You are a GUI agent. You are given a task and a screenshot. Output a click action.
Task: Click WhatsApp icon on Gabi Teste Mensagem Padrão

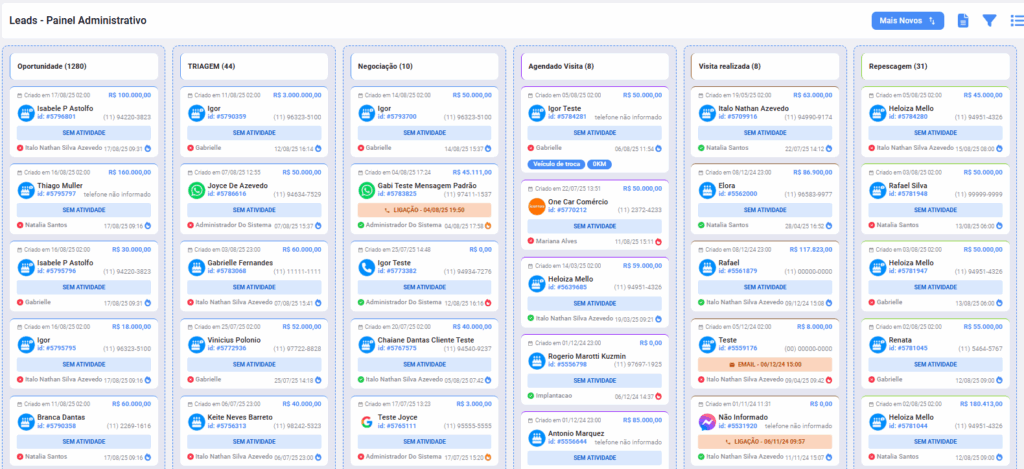coord(367,190)
